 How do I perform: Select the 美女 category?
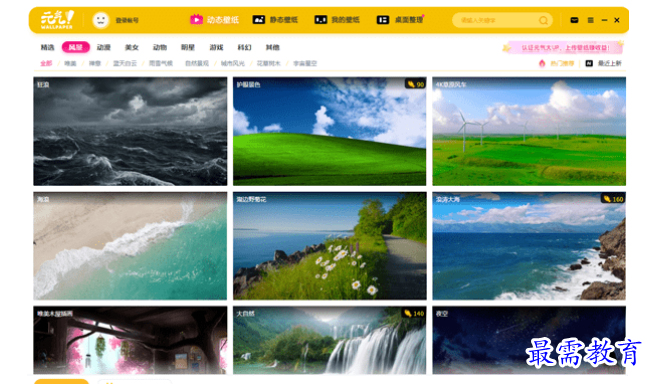click(x=132, y=47)
